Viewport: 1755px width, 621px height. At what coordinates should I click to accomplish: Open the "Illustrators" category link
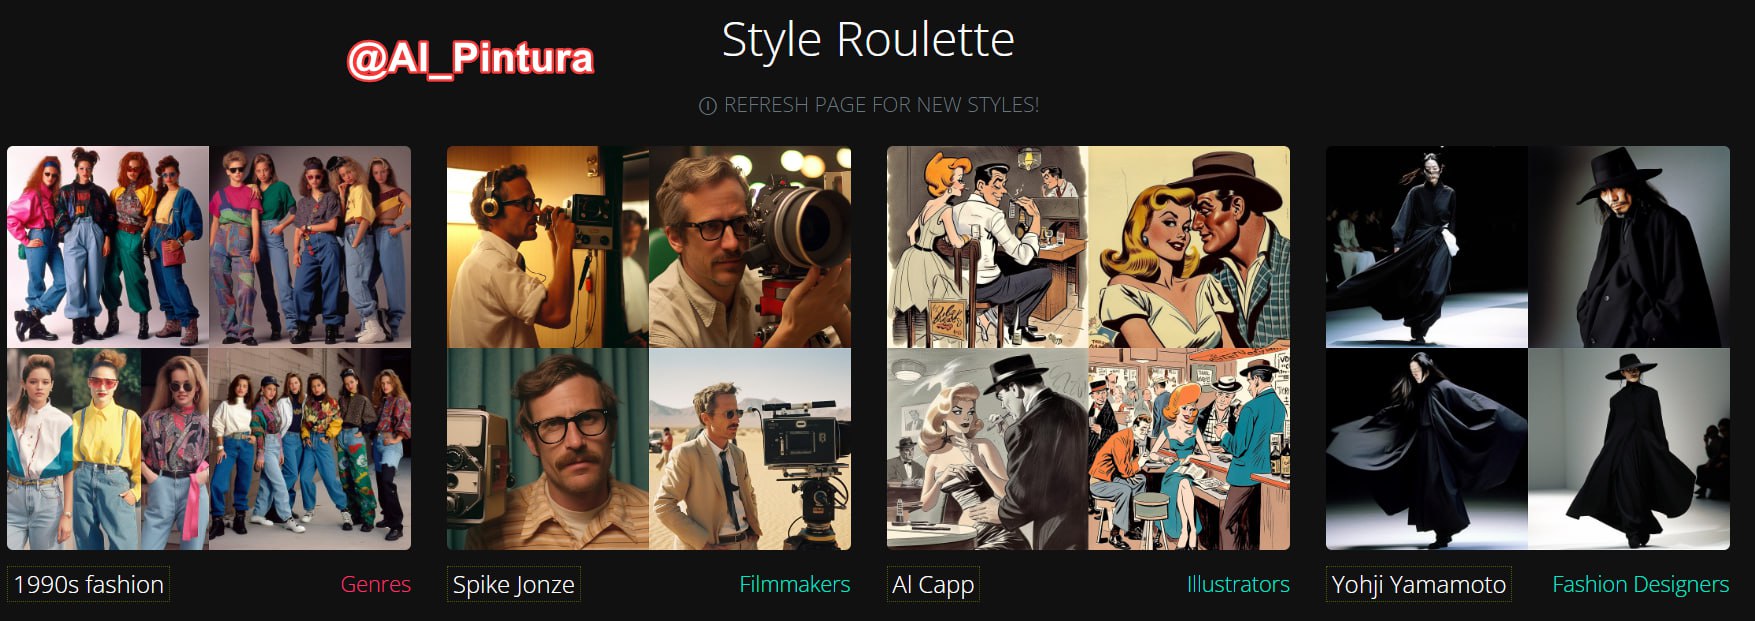pos(1237,585)
